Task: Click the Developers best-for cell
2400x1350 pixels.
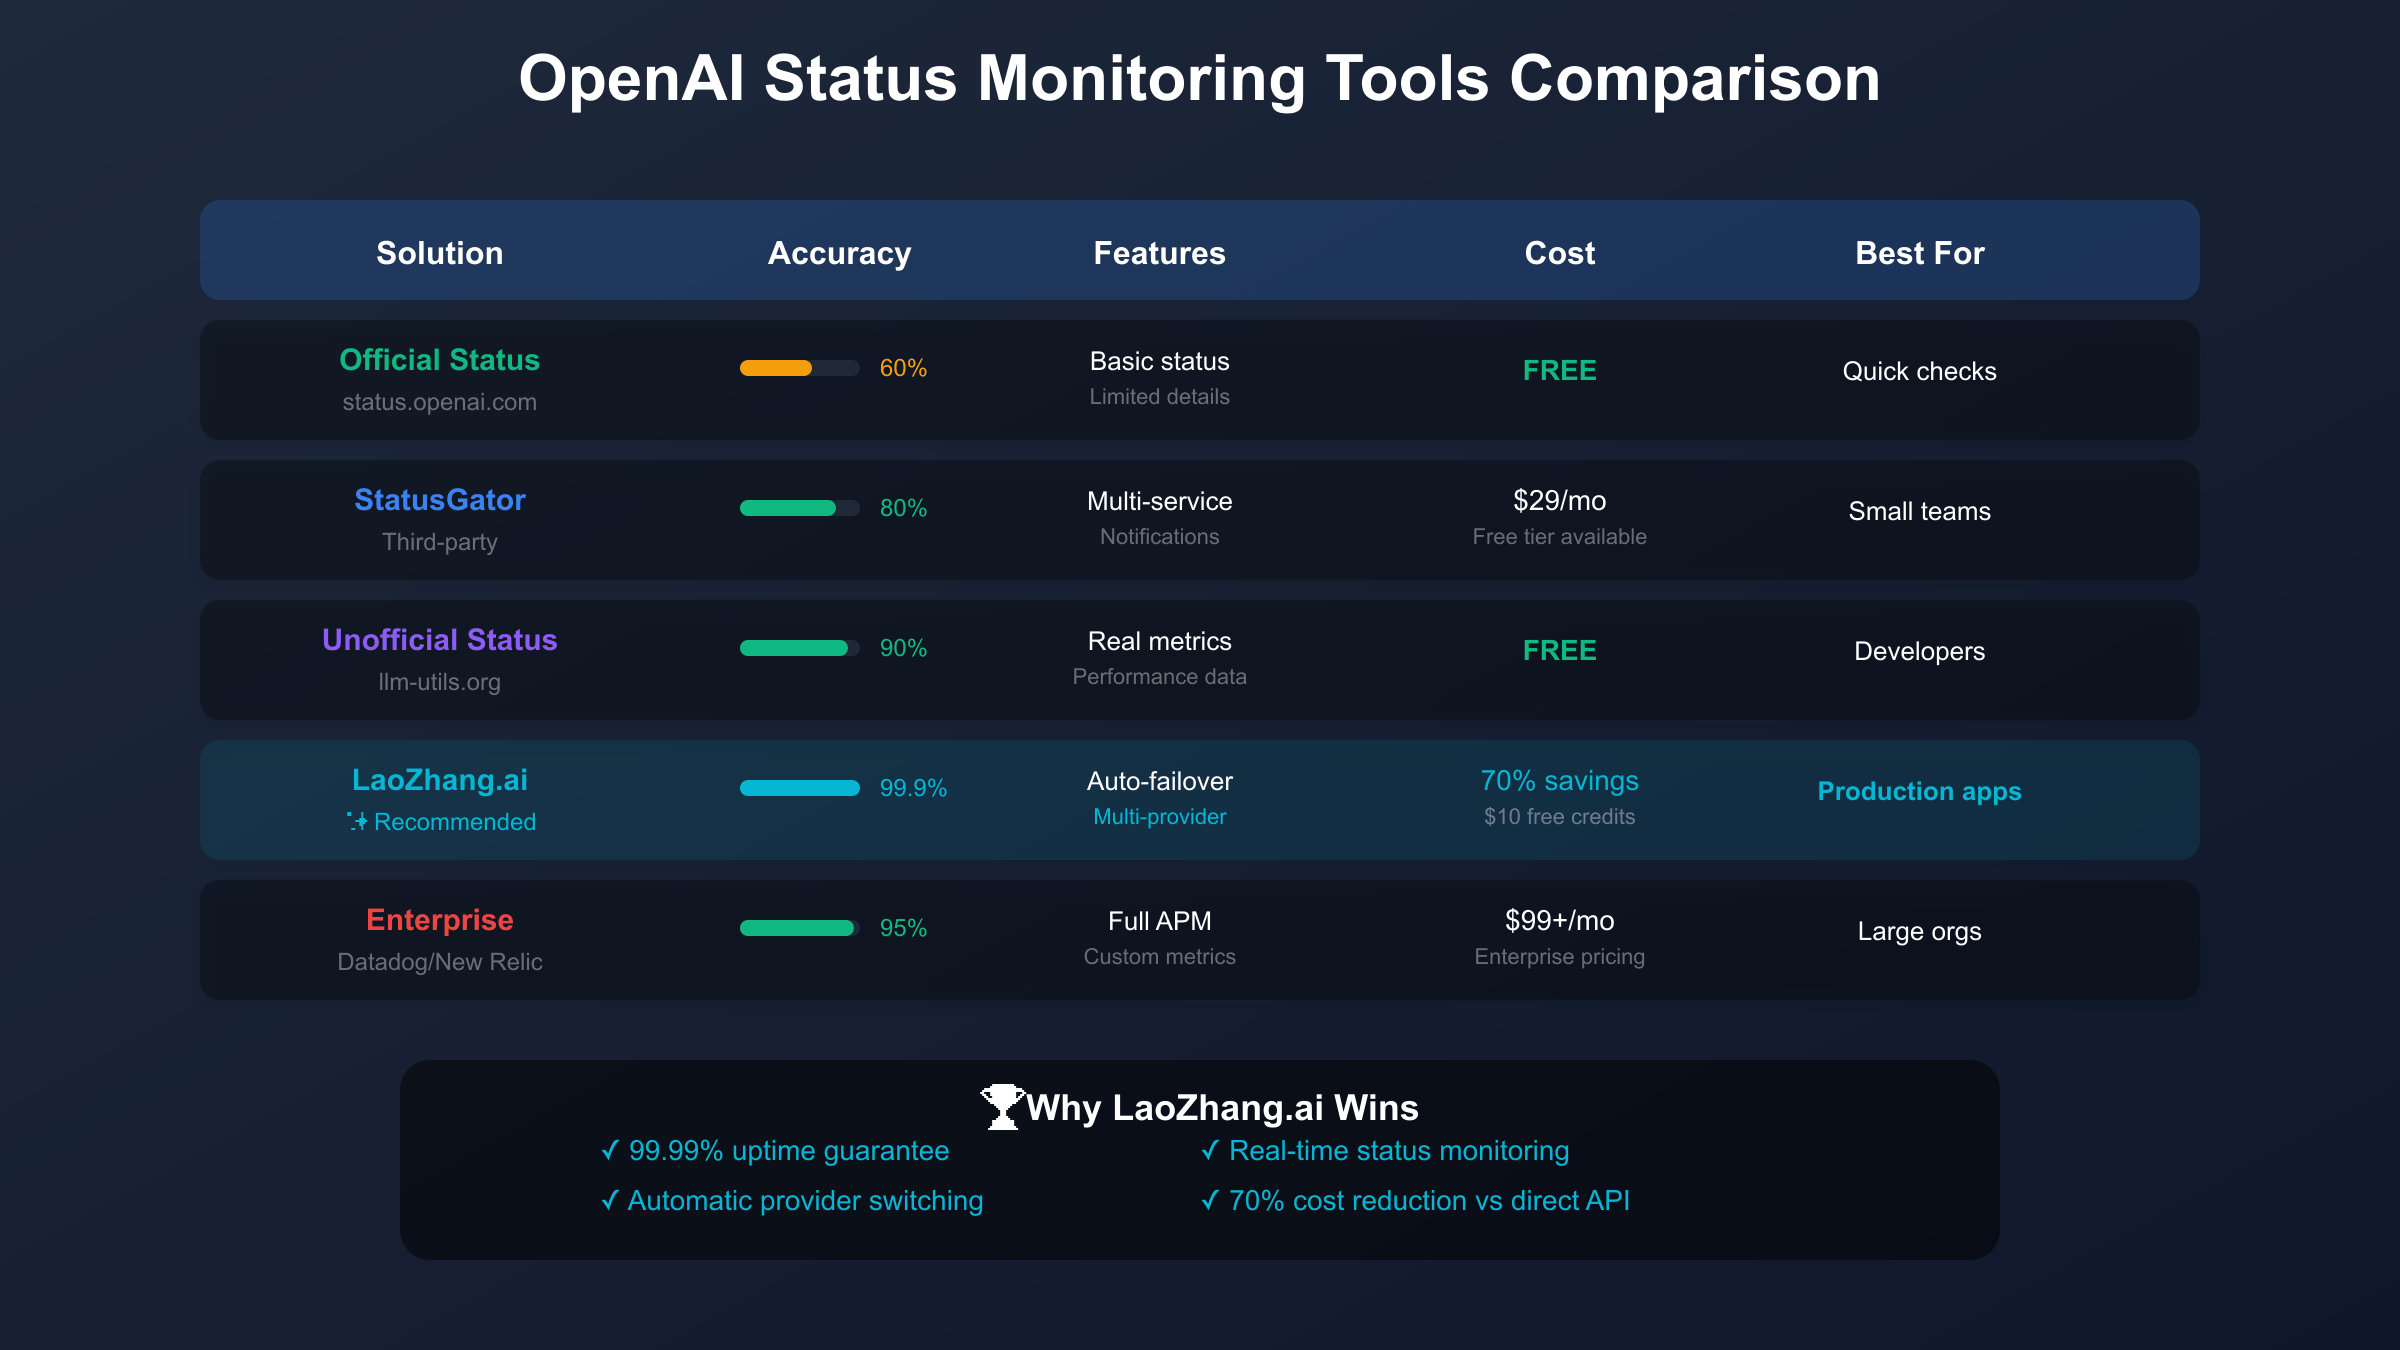Action: 1920,651
